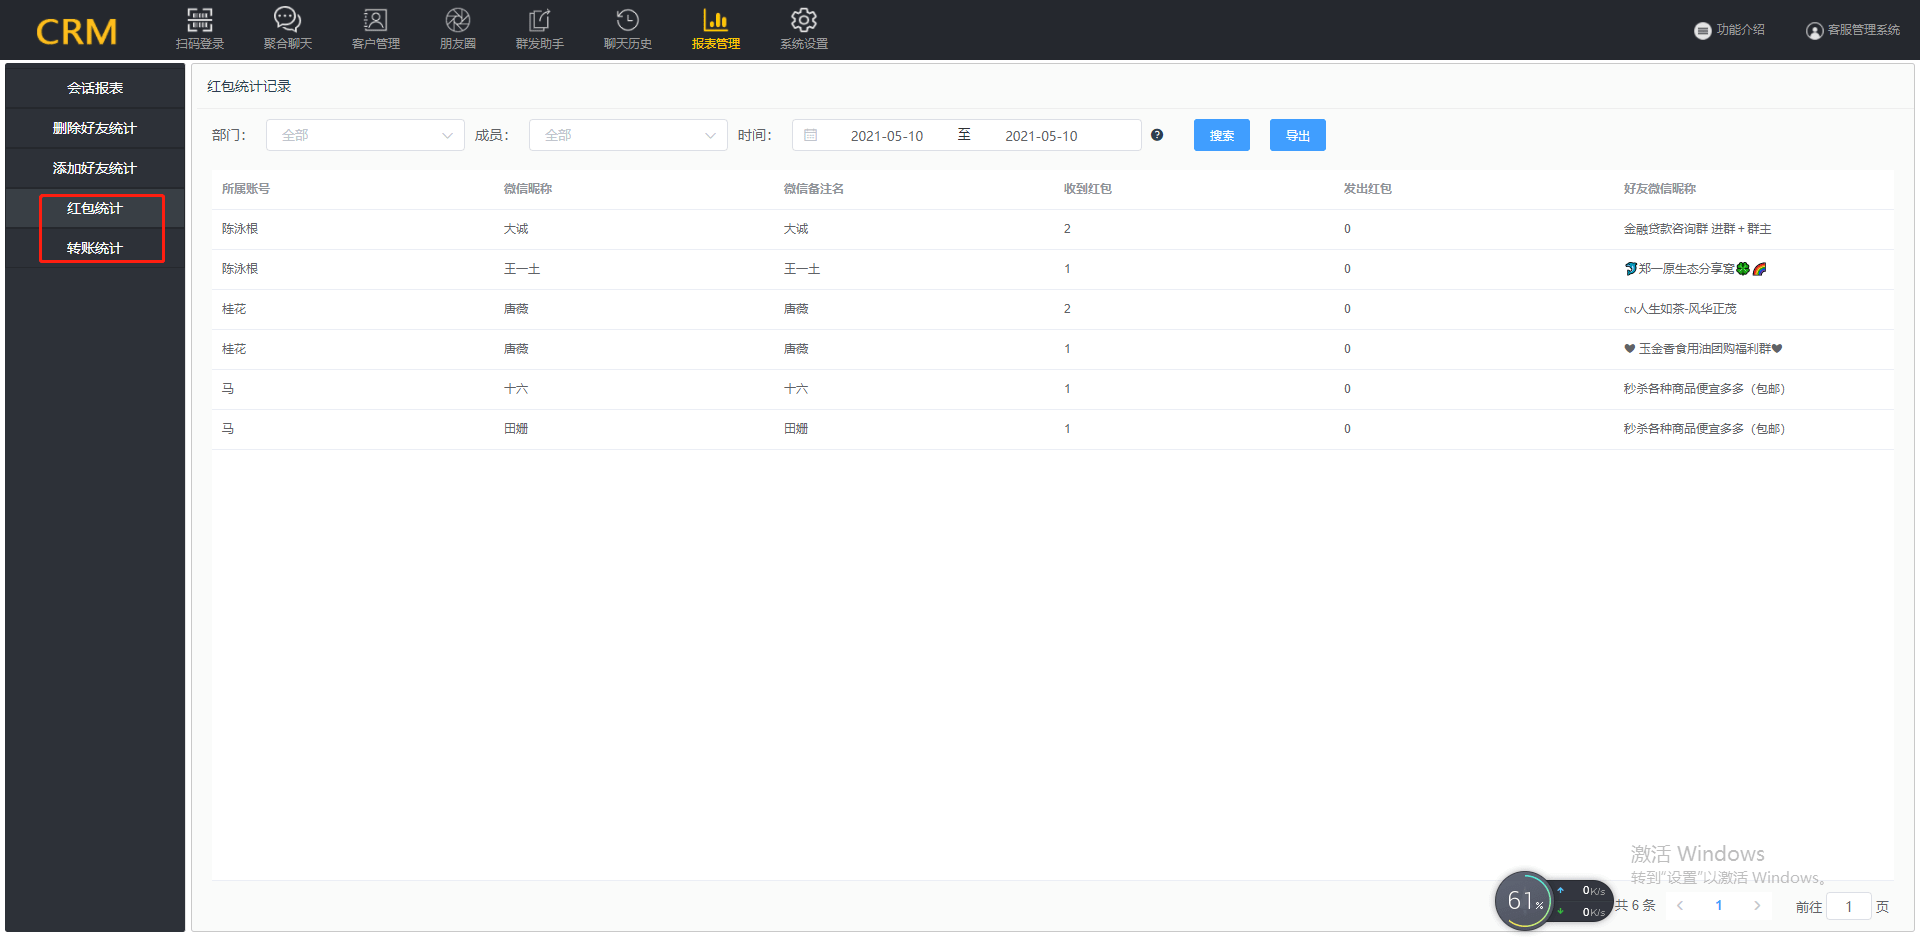
Task: Click the 前往 page number input field
Action: point(1849,906)
